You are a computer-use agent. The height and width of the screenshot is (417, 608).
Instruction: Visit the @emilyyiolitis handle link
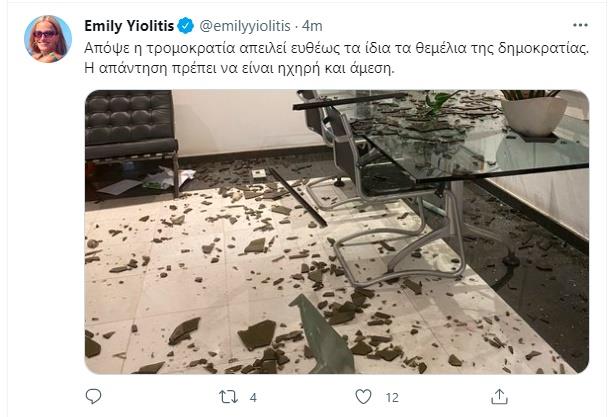[245, 26]
